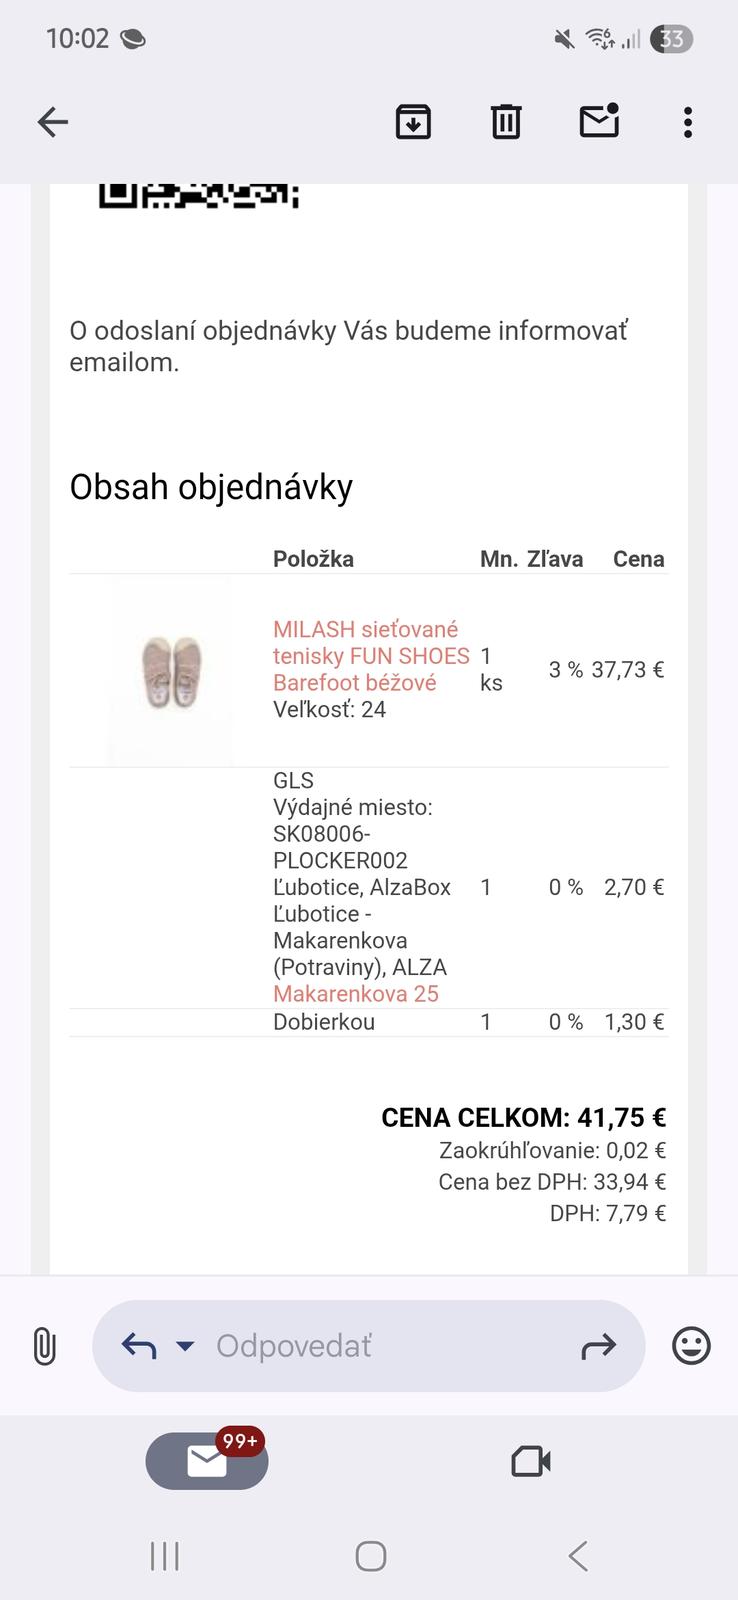Screen dimensions: 738x1600
Task: View the beige shoes product thumbnail
Action: point(170,670)
